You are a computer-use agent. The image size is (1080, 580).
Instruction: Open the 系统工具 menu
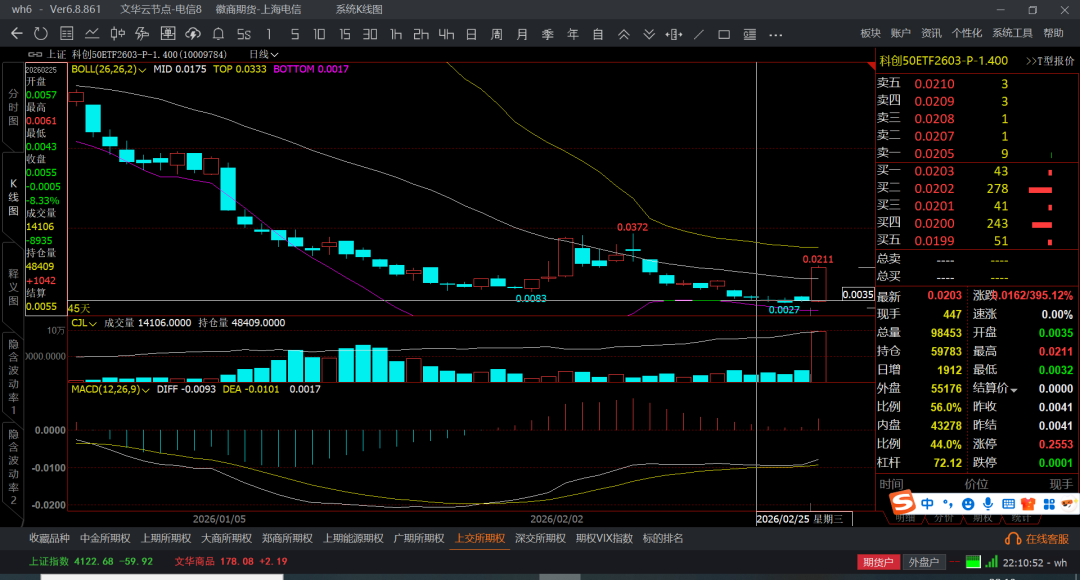click(x=1012, y=34)
